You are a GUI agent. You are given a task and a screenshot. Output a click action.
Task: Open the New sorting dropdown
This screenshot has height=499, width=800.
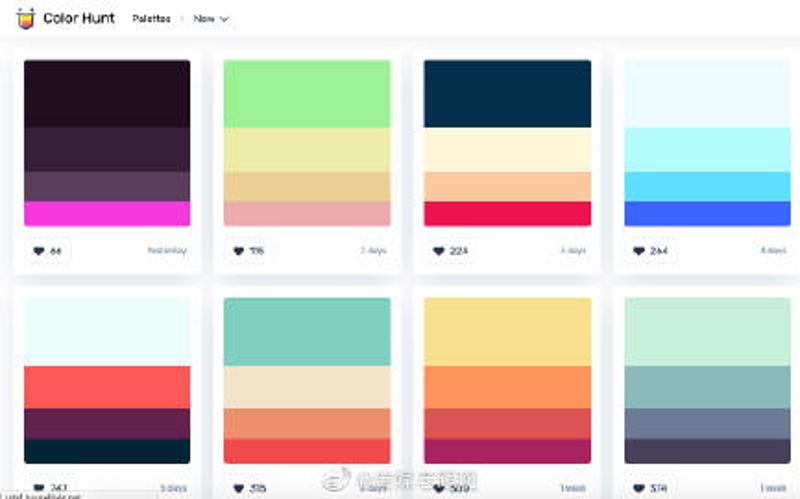pyautogui.click(x=211, y=18)
